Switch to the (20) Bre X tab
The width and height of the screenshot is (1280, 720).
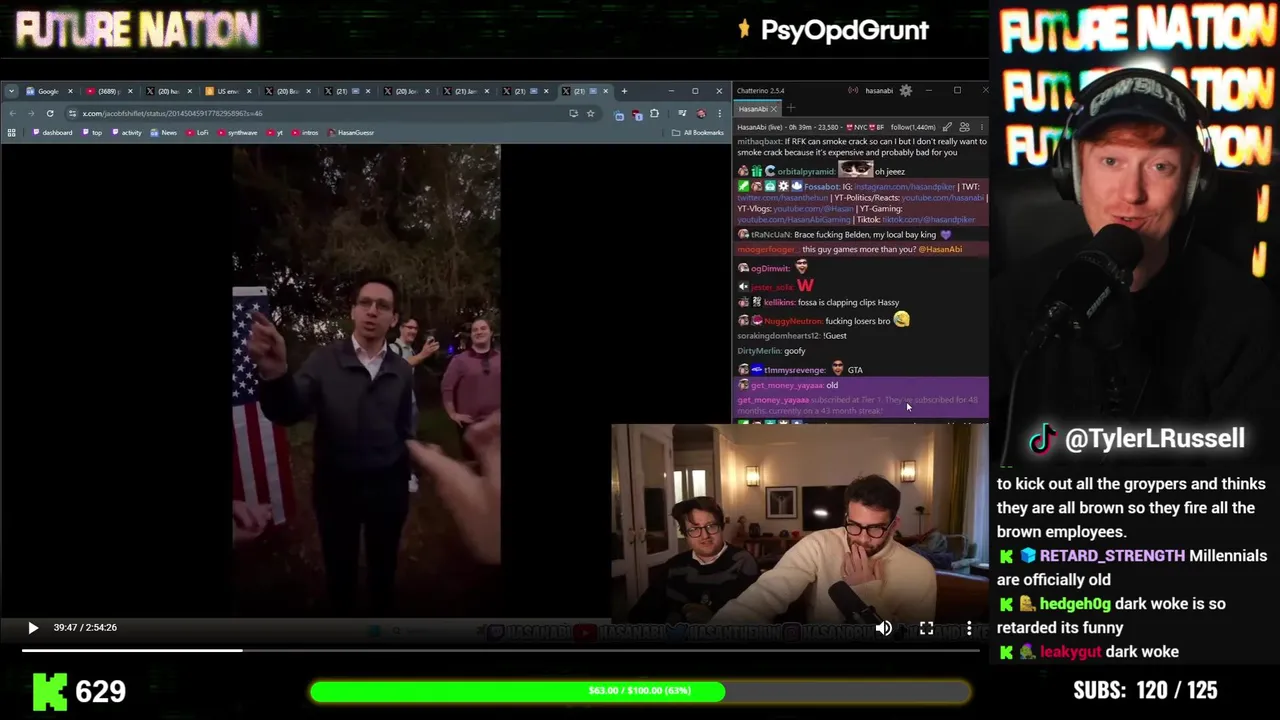point(287,91)
